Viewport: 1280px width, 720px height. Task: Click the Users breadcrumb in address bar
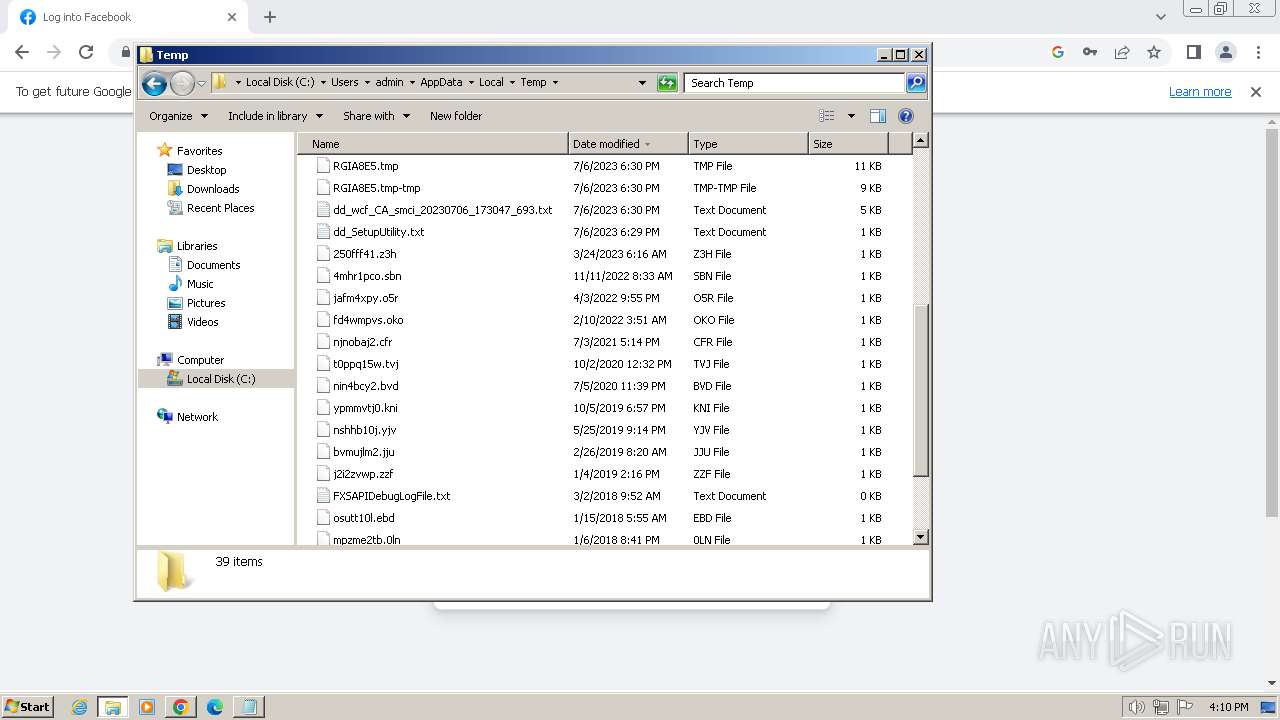[344, 83]
